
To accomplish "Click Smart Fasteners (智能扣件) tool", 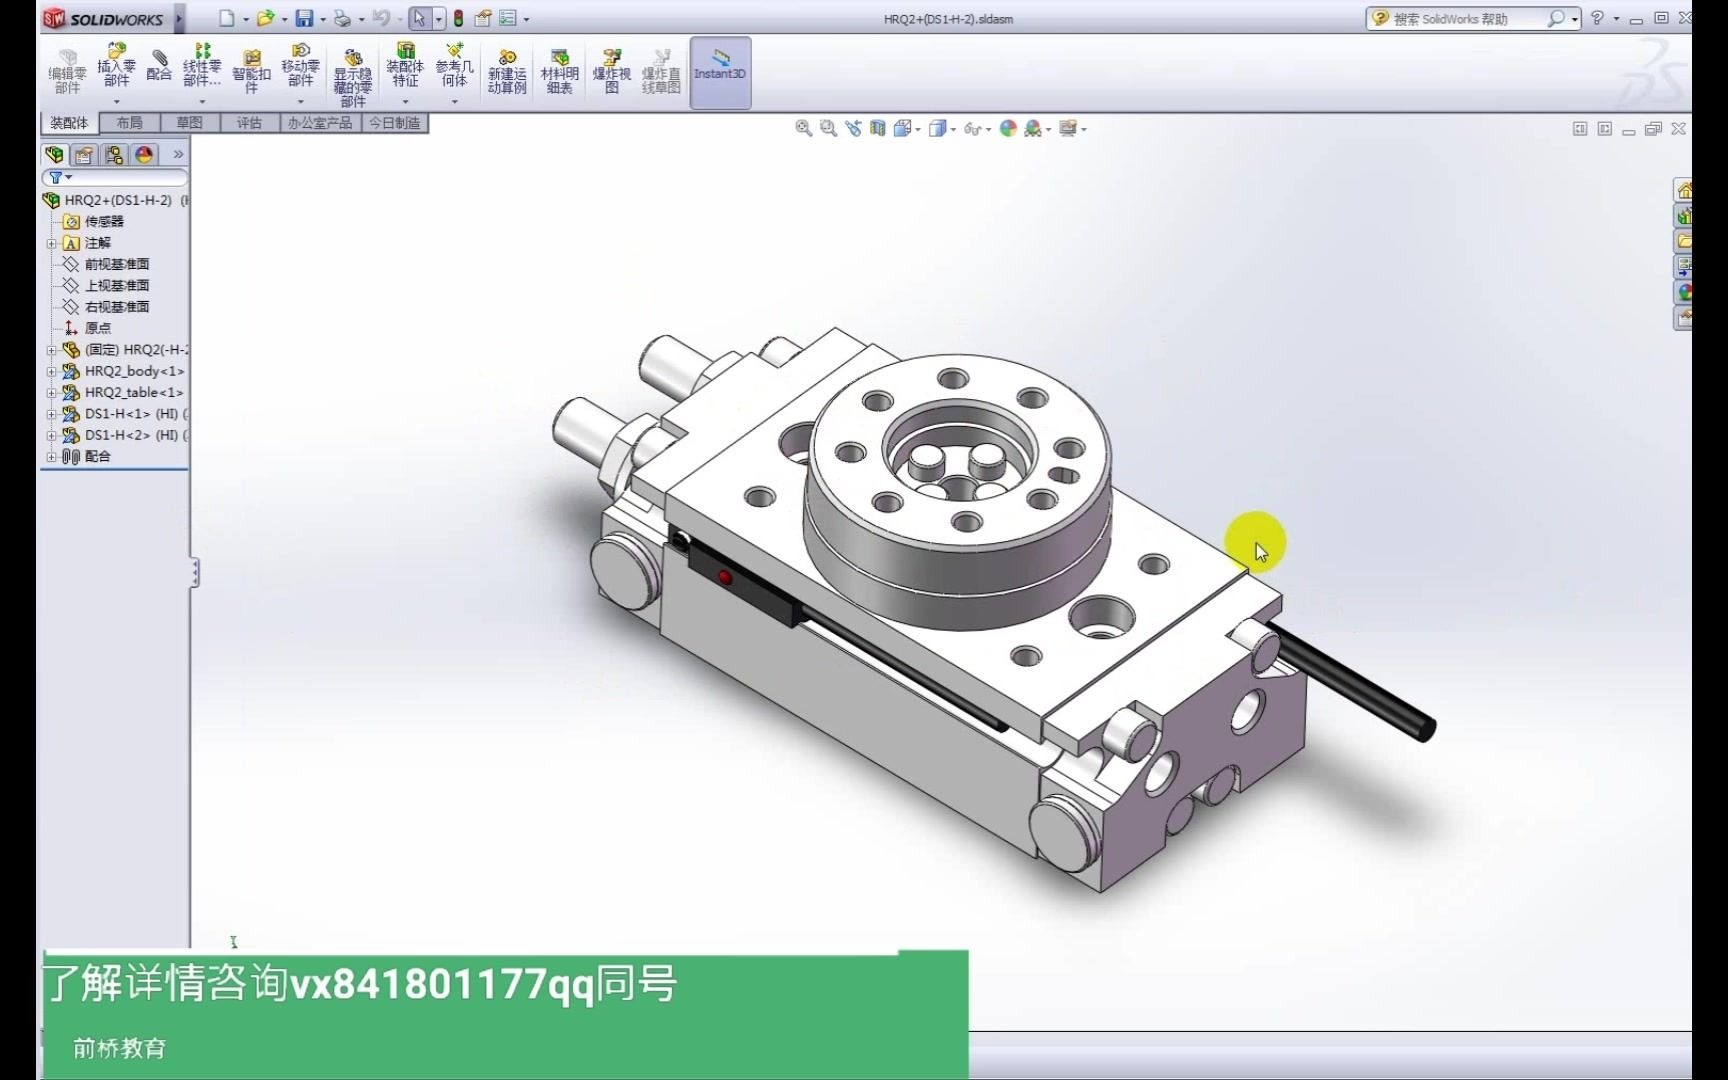I will [251, 72].
